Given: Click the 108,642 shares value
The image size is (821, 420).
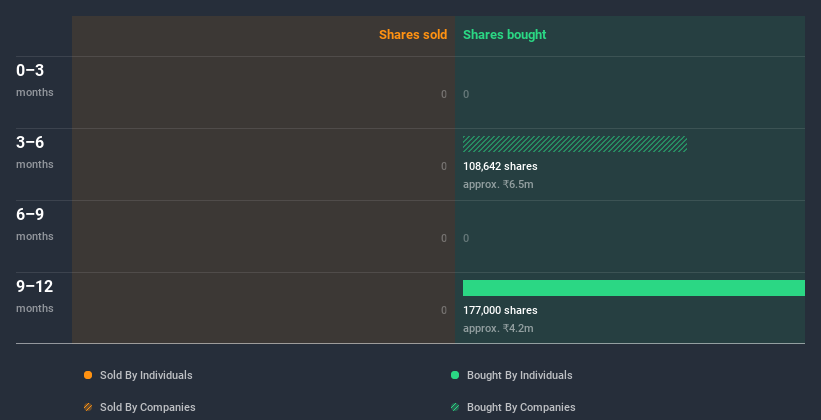Looking at the screenshot, I should (x=500, y=167).
